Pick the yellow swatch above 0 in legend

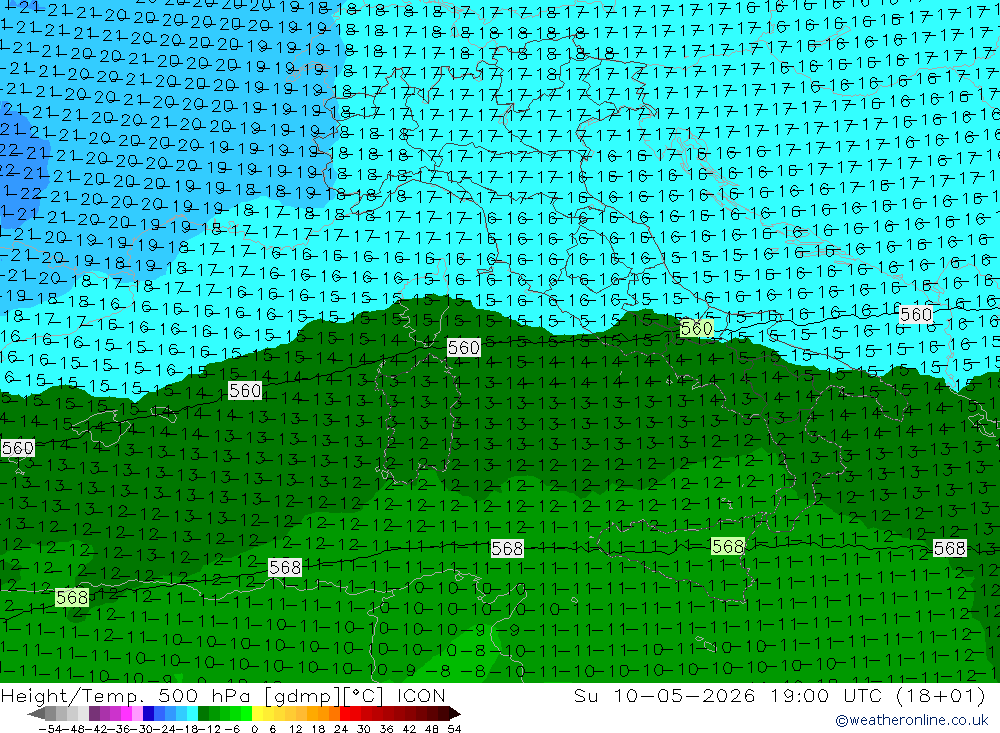click(x=258, y=713)
